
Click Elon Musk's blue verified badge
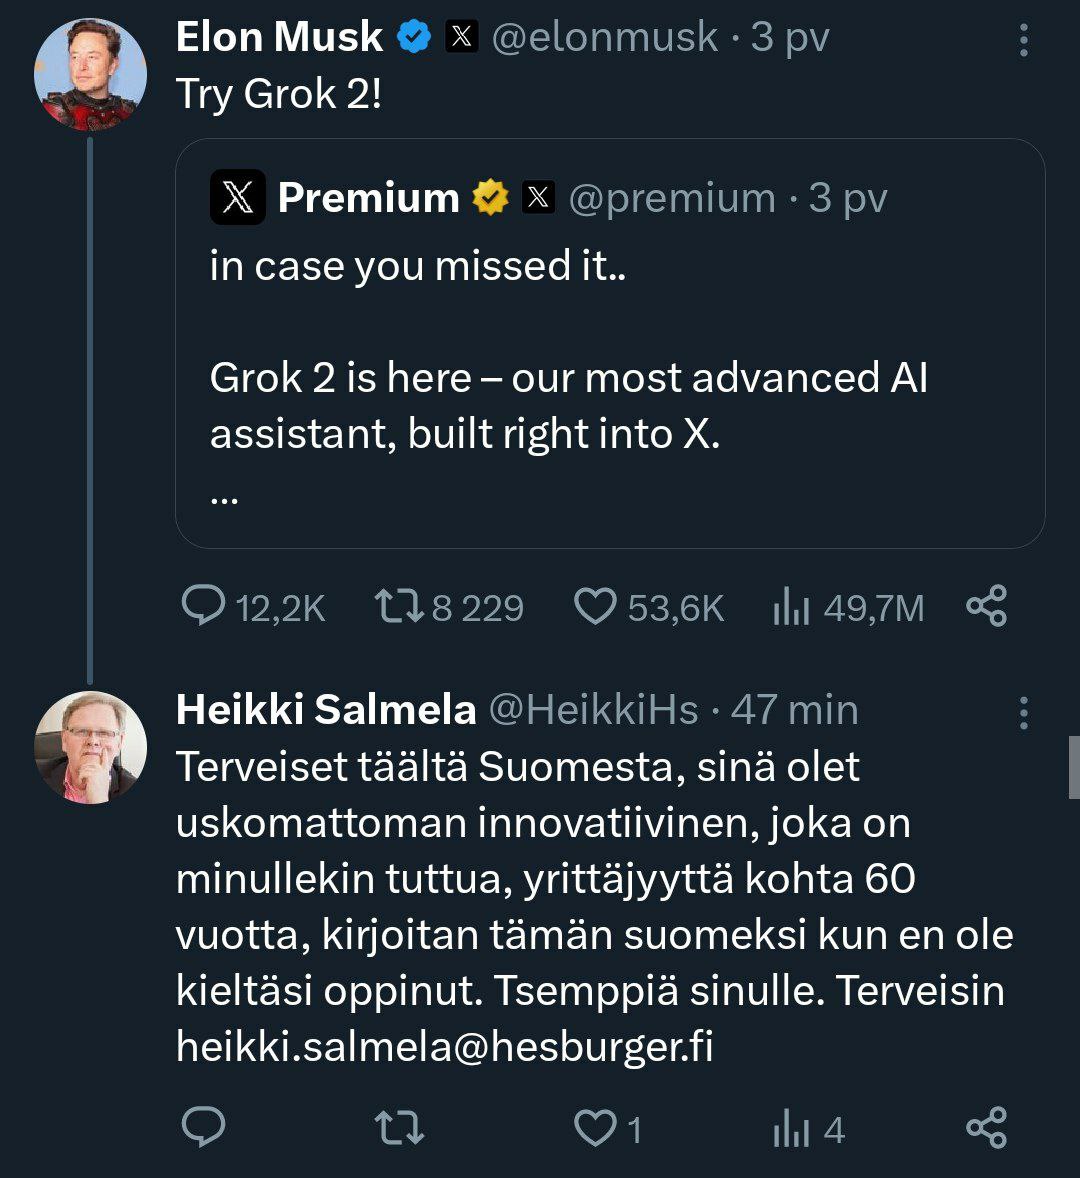(414, 37)
